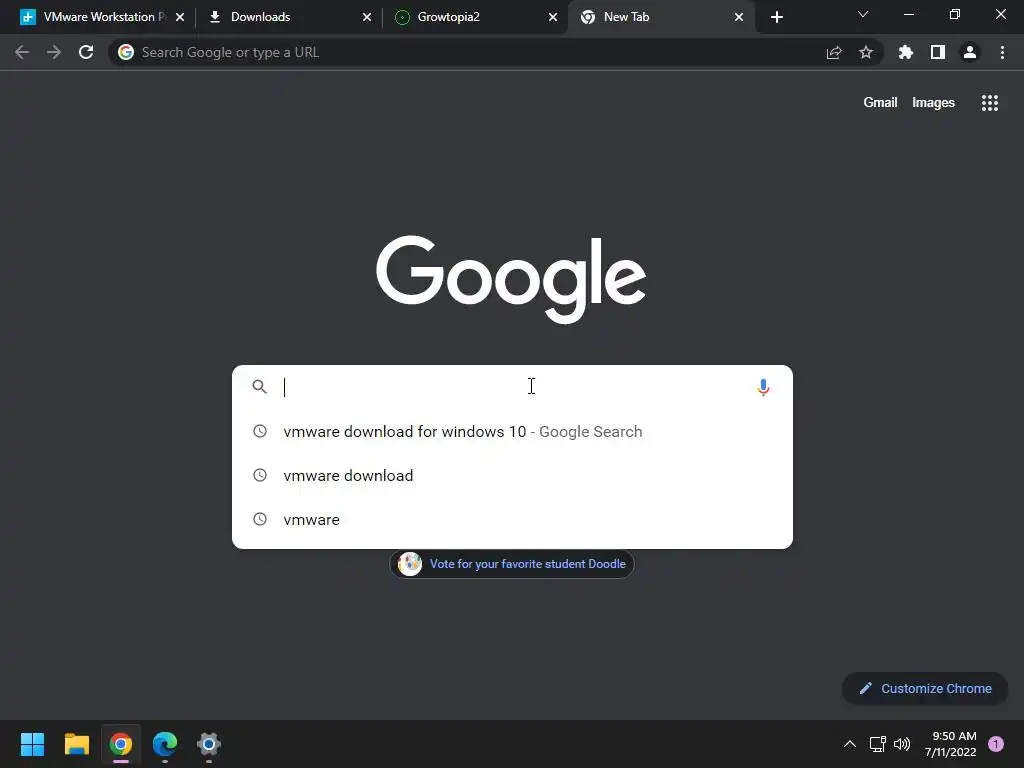Open the clock showing 9:50 AM
This screenshot has width=1024, height=768.
coord(951,744)
